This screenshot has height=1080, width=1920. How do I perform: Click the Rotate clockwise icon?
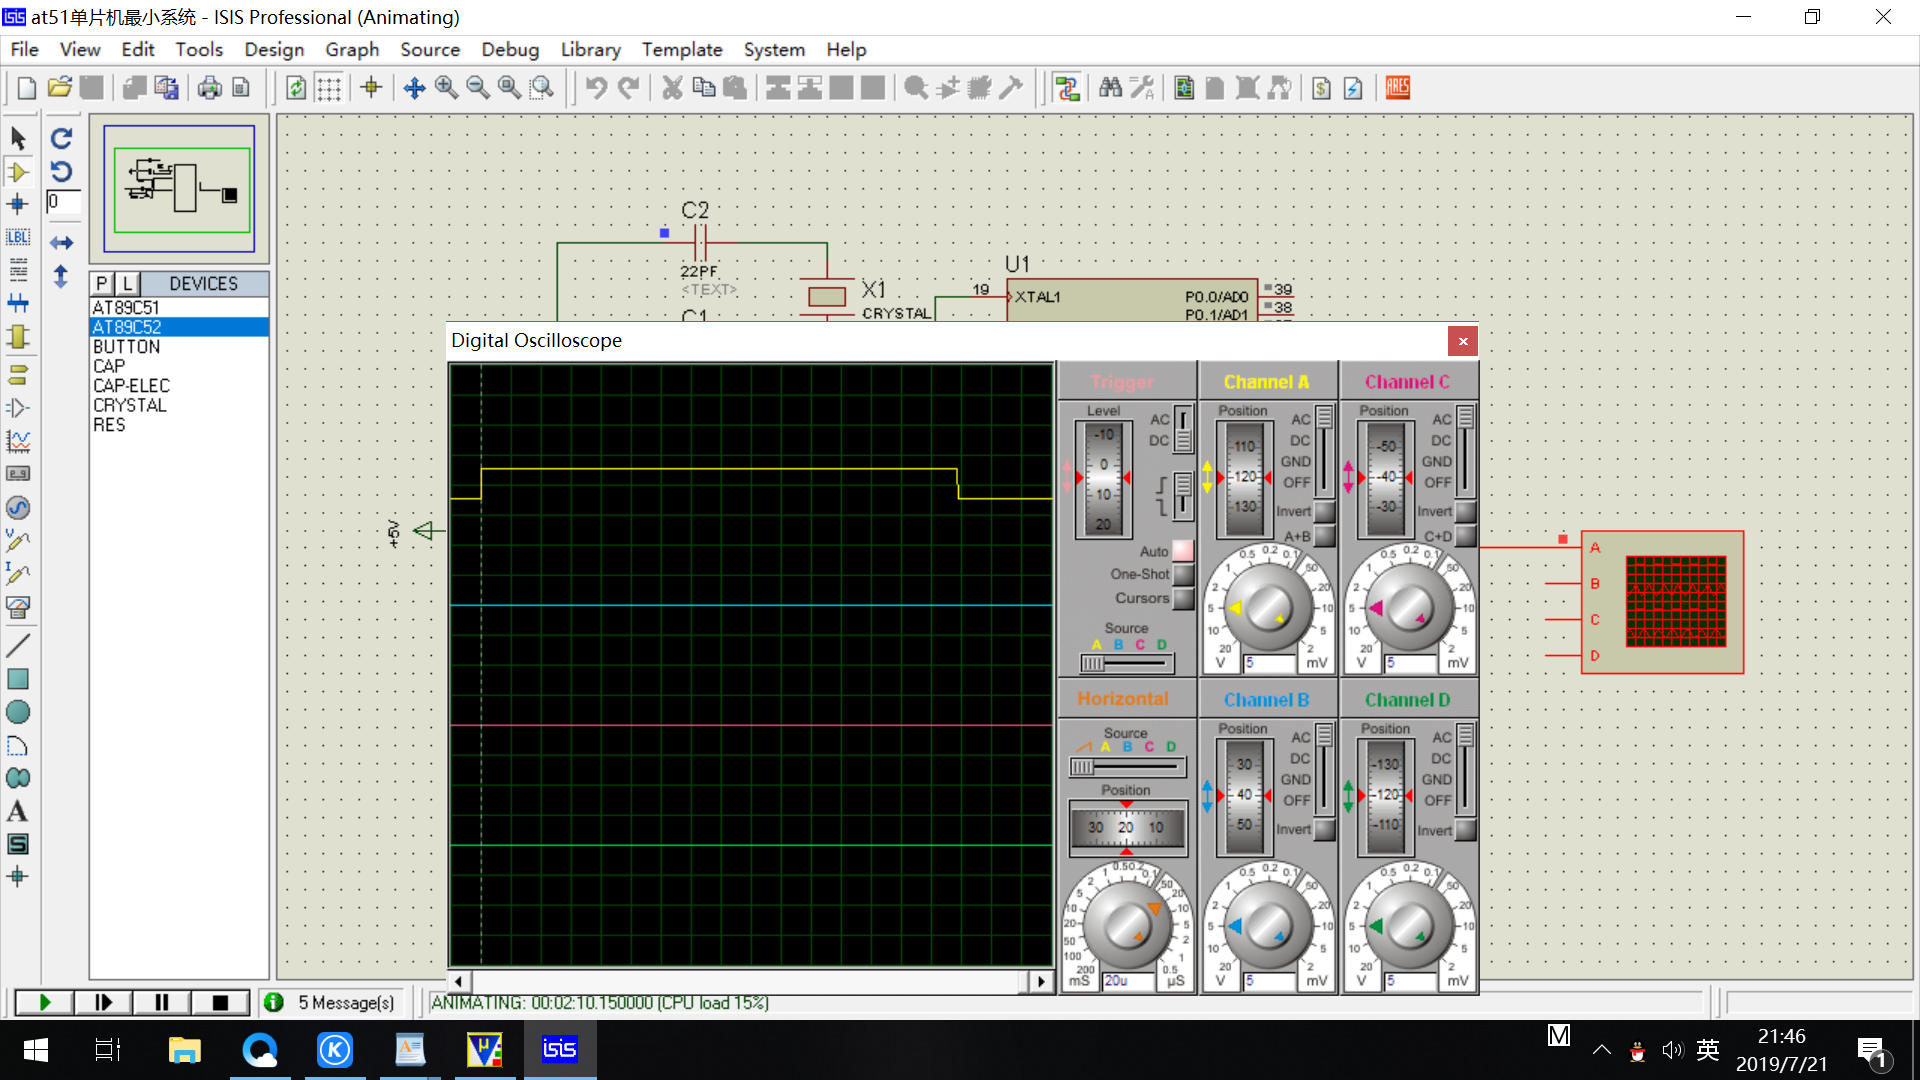click(62, 138)
